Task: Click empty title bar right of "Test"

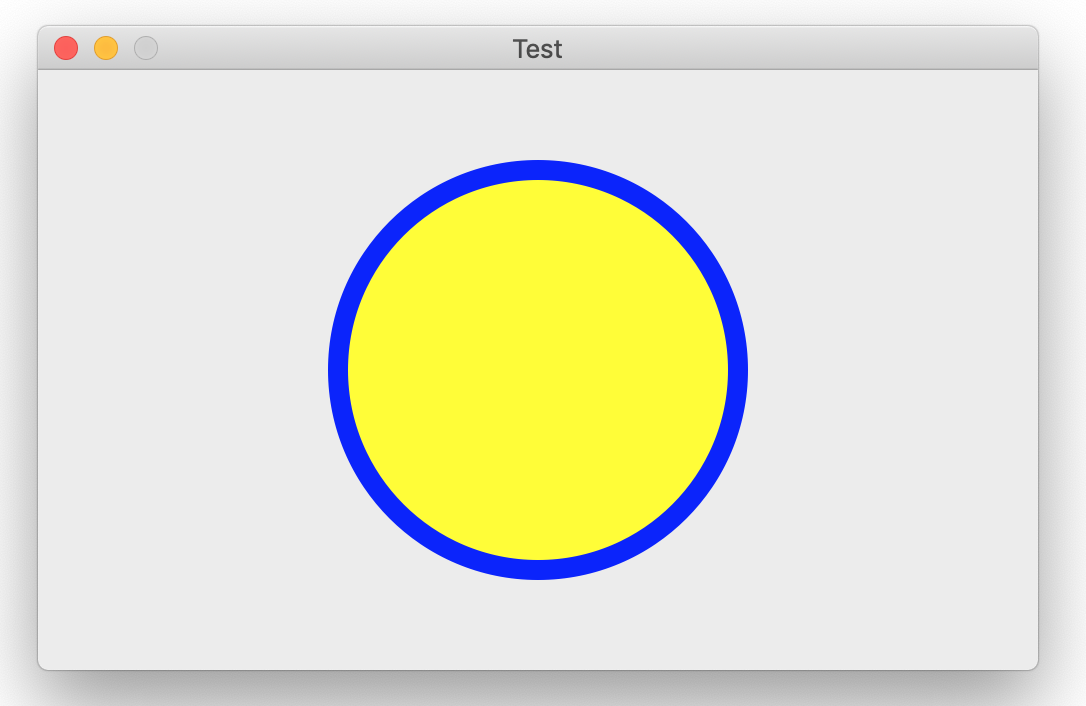Action: coord(800,48)
